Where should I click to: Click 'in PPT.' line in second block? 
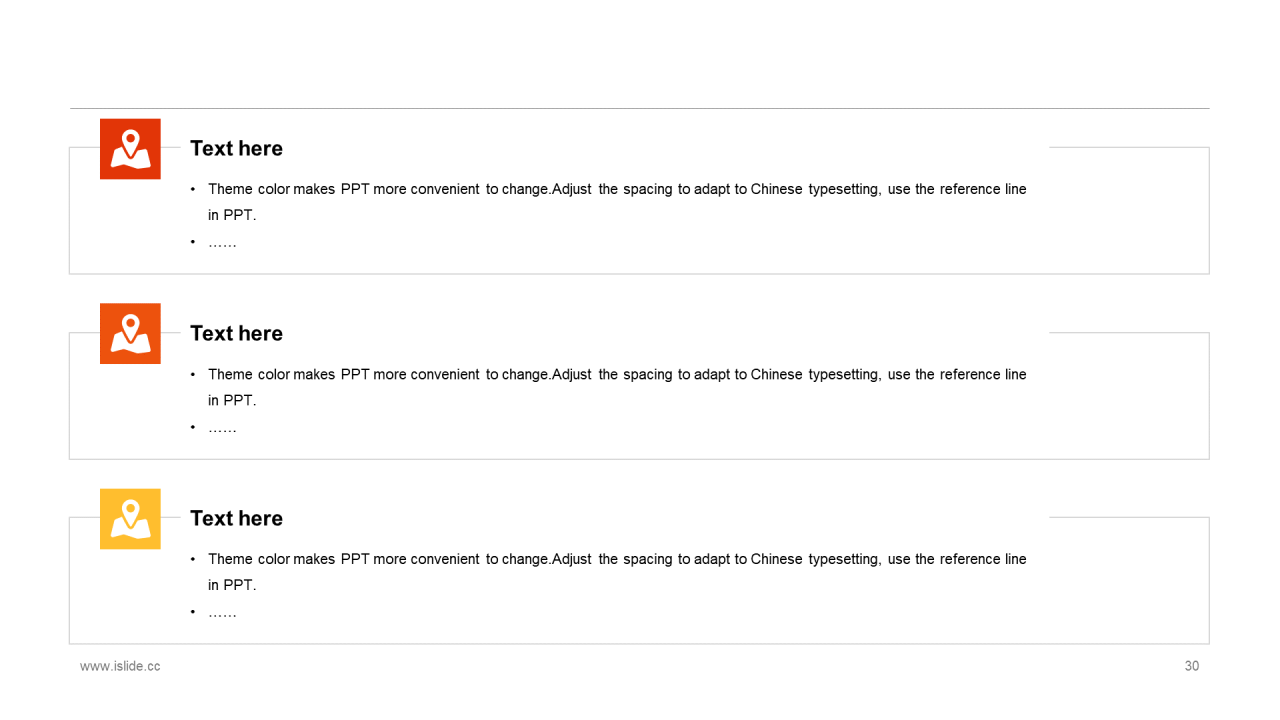click(232, 400)
